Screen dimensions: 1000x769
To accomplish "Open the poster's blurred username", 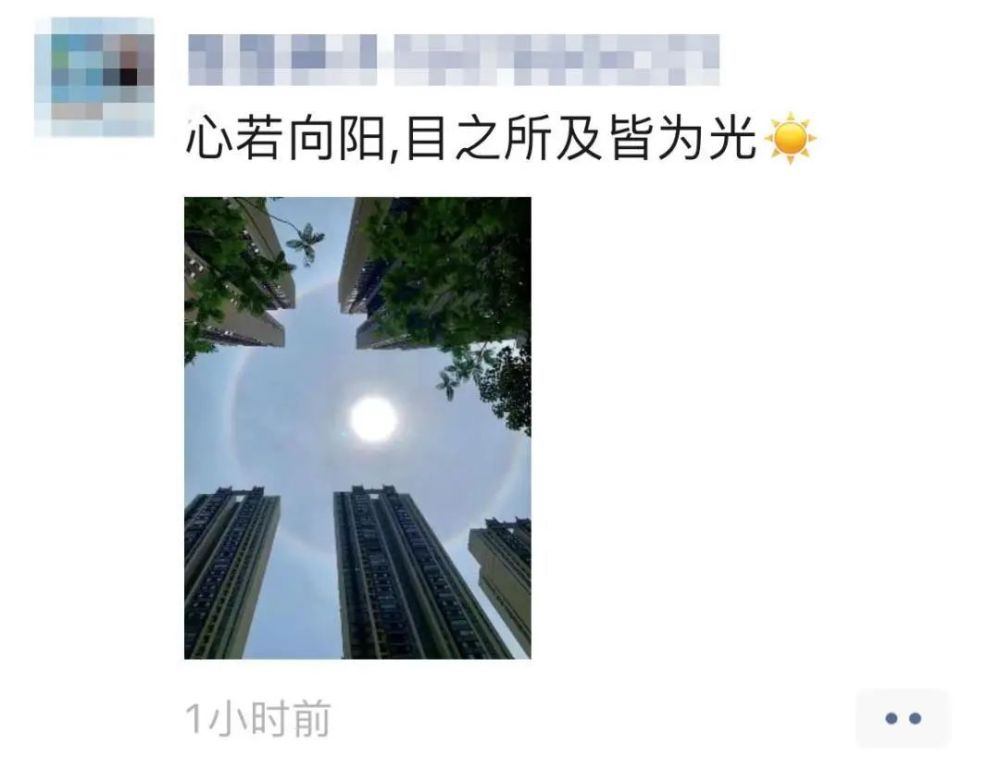I will click(x=453, y=60).
